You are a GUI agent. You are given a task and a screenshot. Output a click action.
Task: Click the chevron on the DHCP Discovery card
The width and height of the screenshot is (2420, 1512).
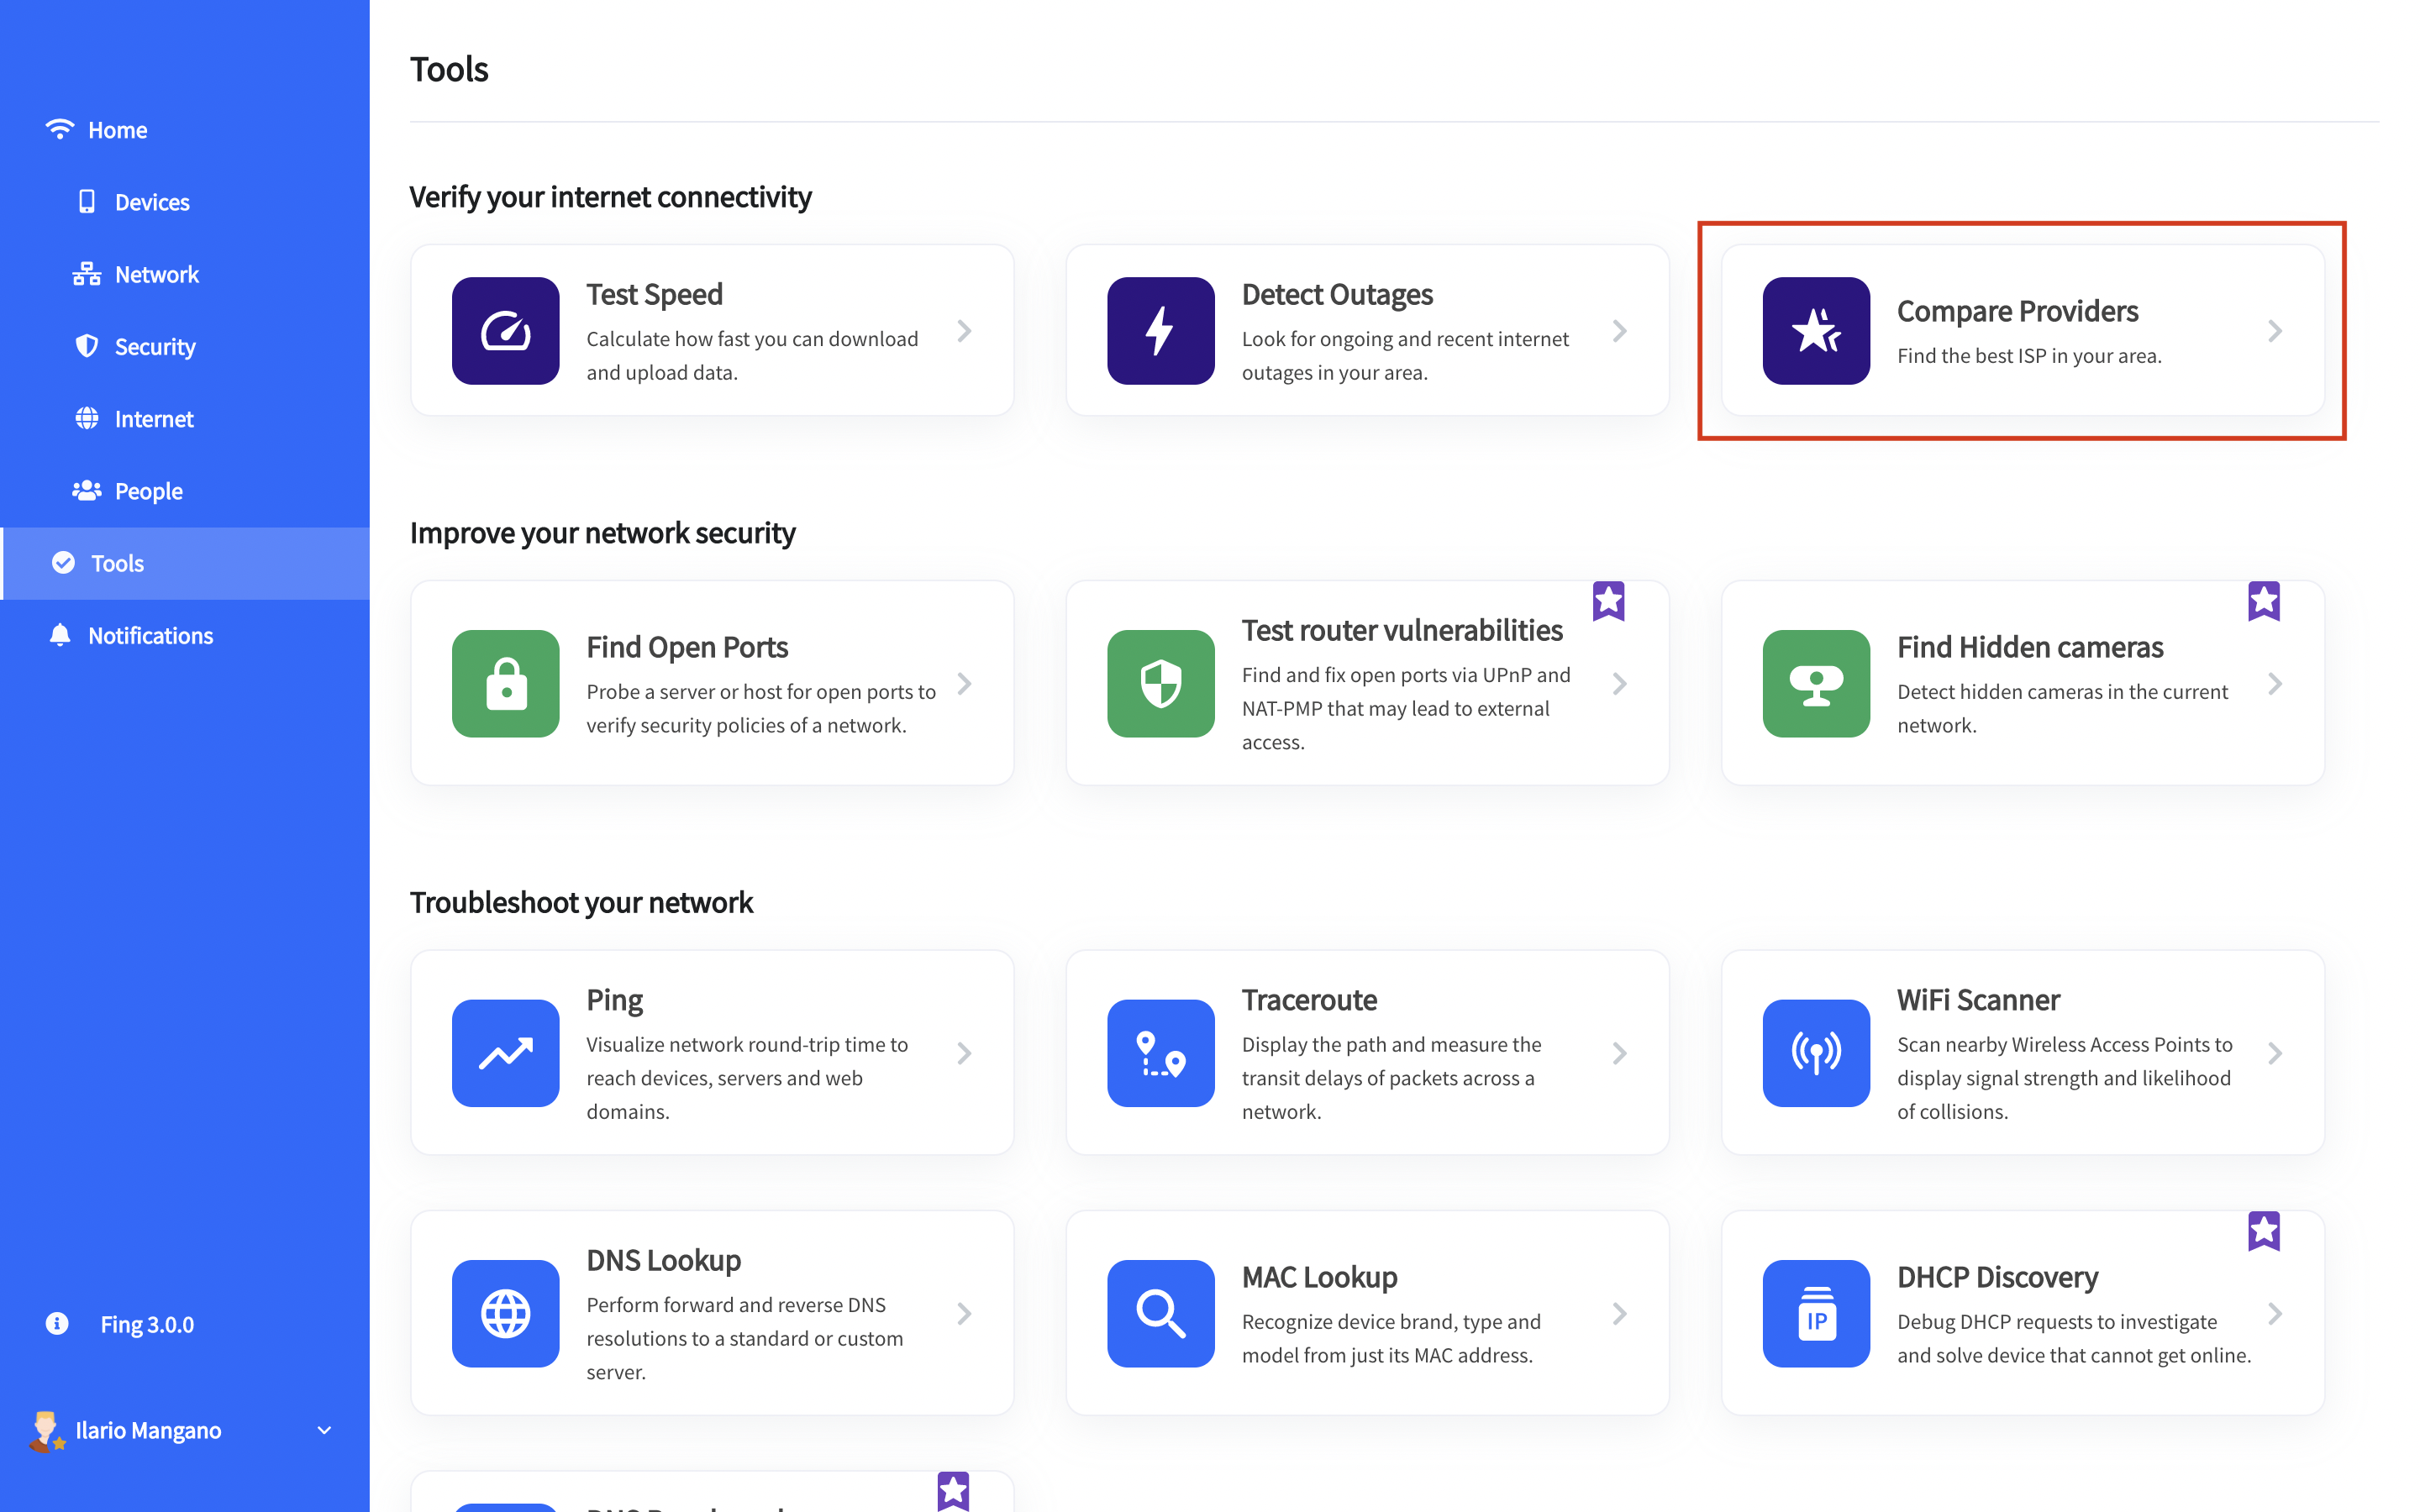2275,1313
